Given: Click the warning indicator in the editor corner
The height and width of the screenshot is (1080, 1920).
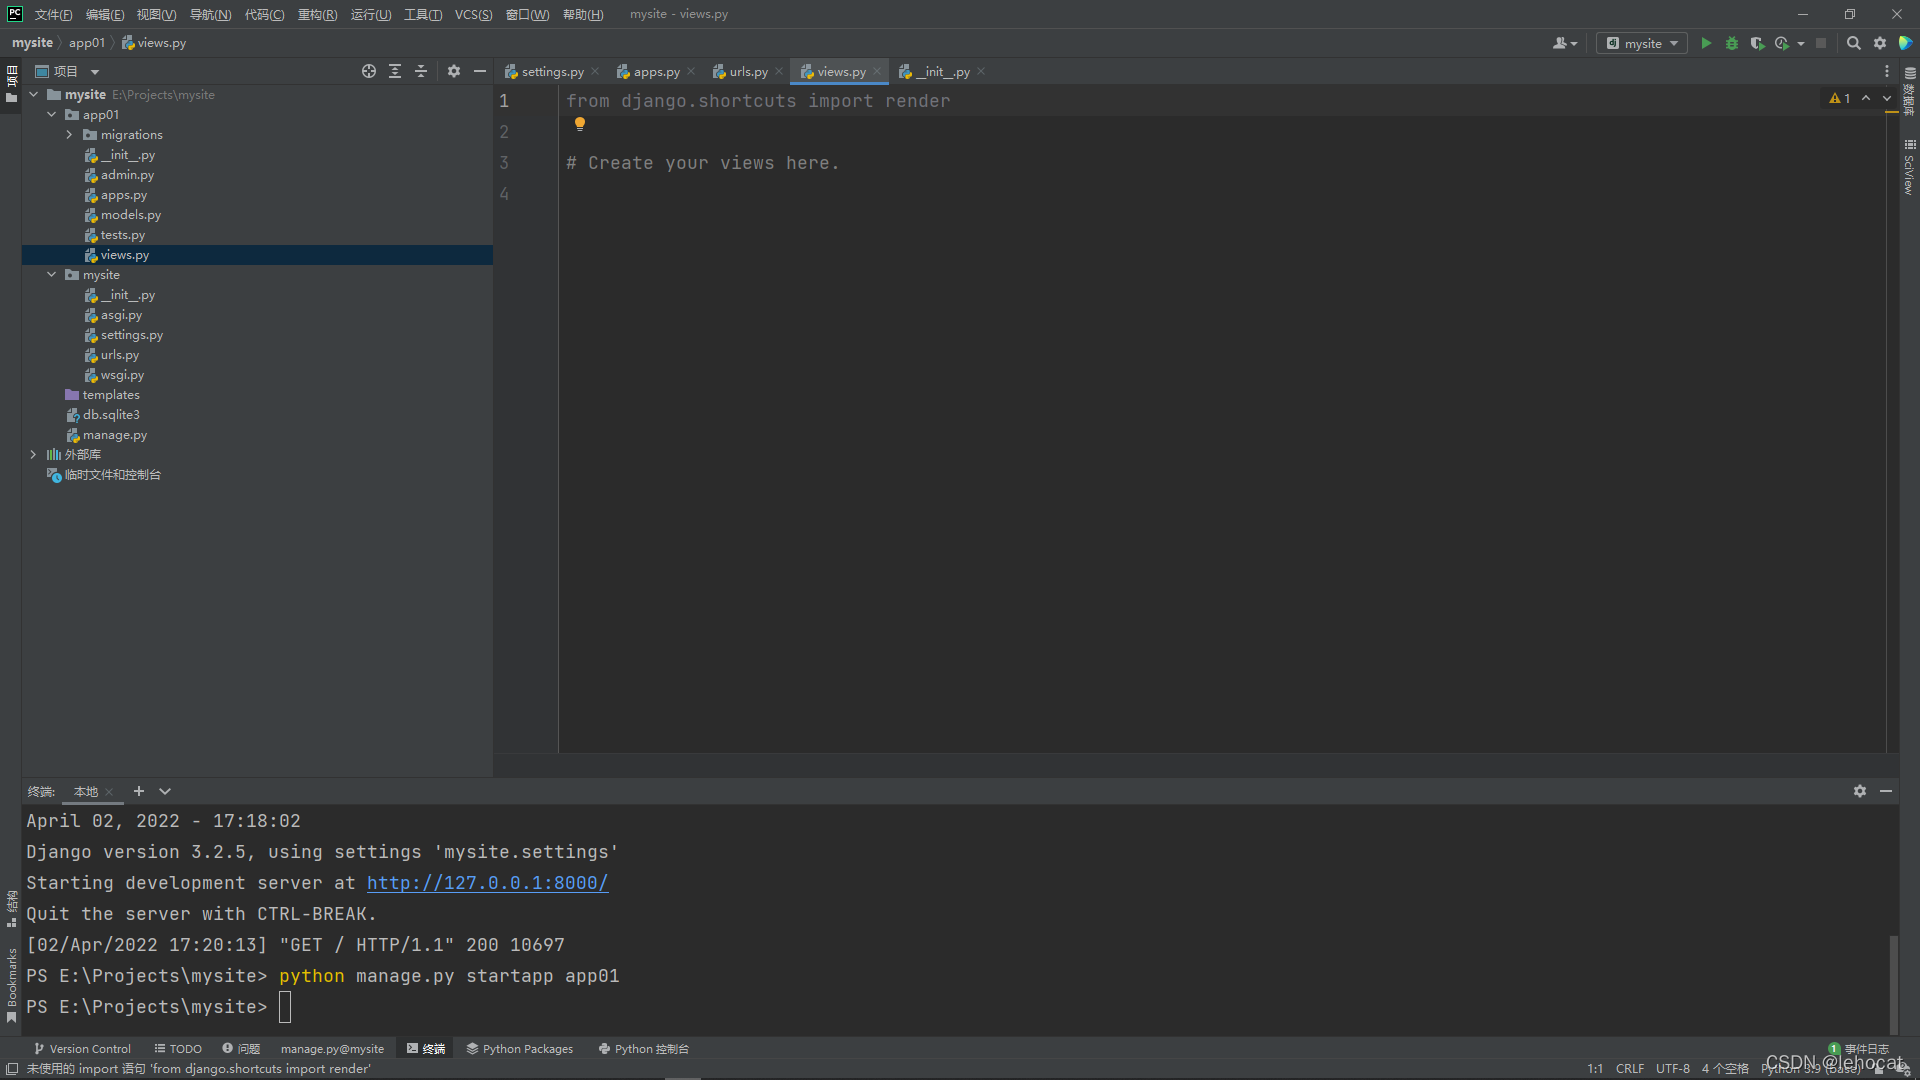Looking at the screenshot, I should [x=1840, y=98].
